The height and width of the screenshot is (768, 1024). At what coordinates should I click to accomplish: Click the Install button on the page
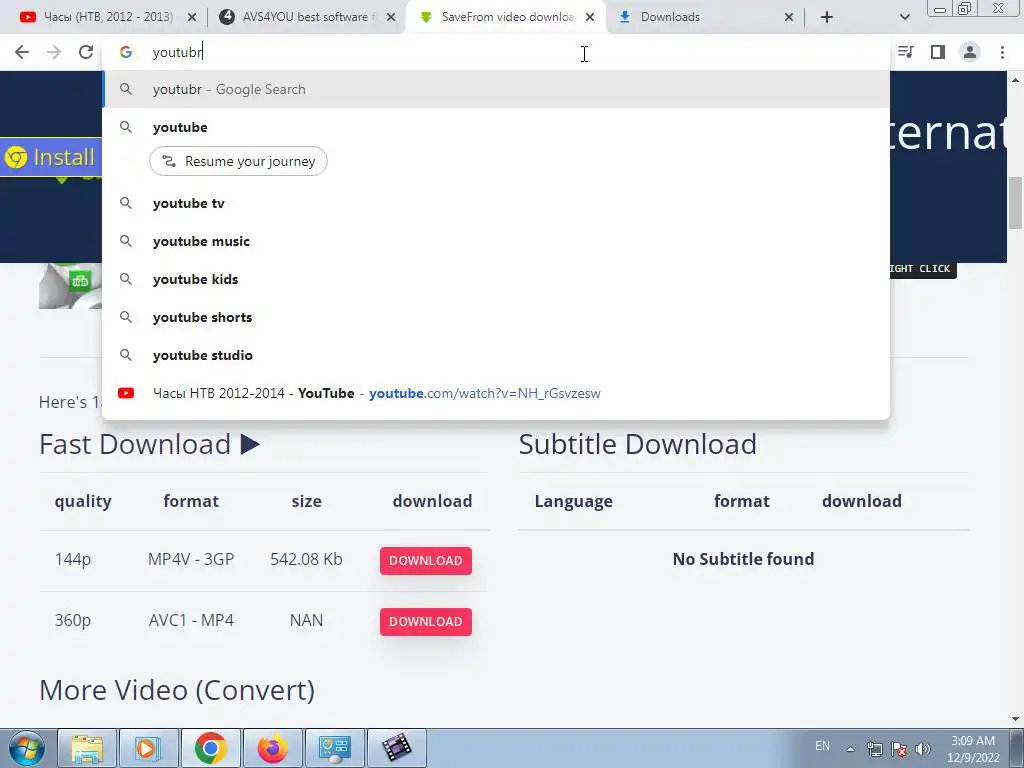click(x=51, y=157)
